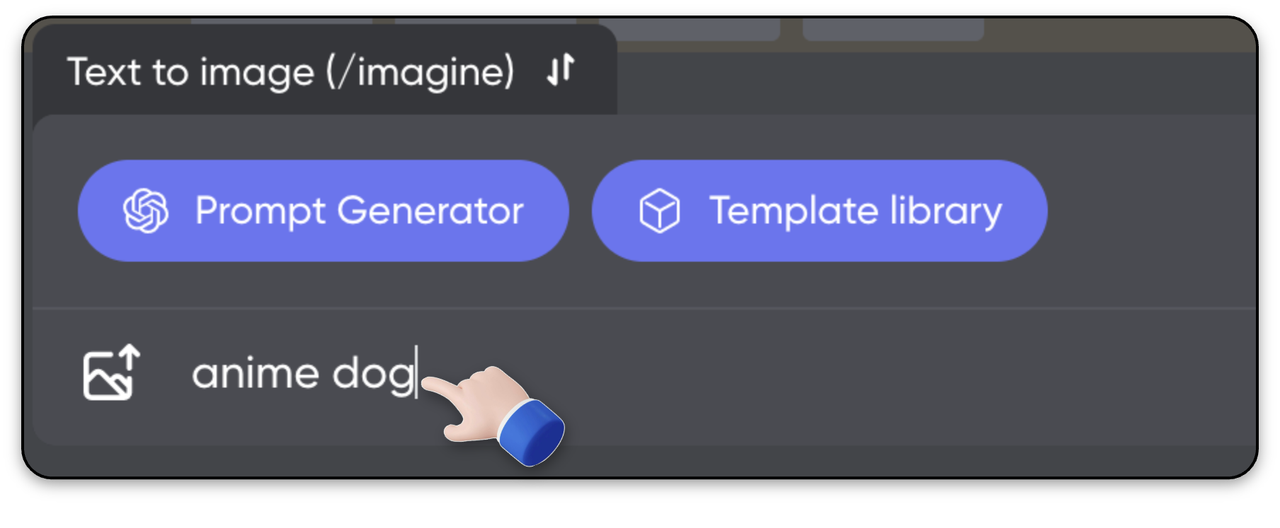Click the up-down swap arrows icon
The width and height of the screenshot is (1280, 528).
(x=561, y=71)
